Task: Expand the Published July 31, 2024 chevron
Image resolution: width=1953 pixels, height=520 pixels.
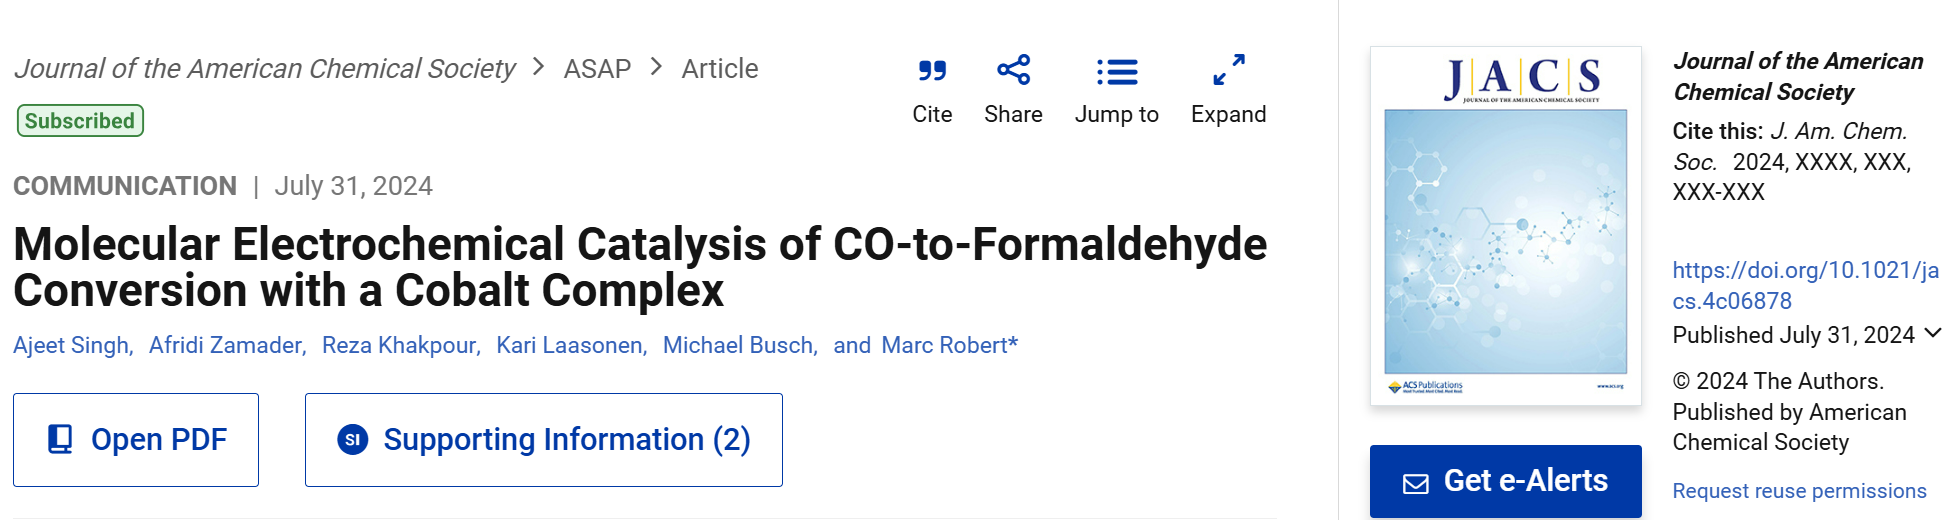Action: 1933,333
